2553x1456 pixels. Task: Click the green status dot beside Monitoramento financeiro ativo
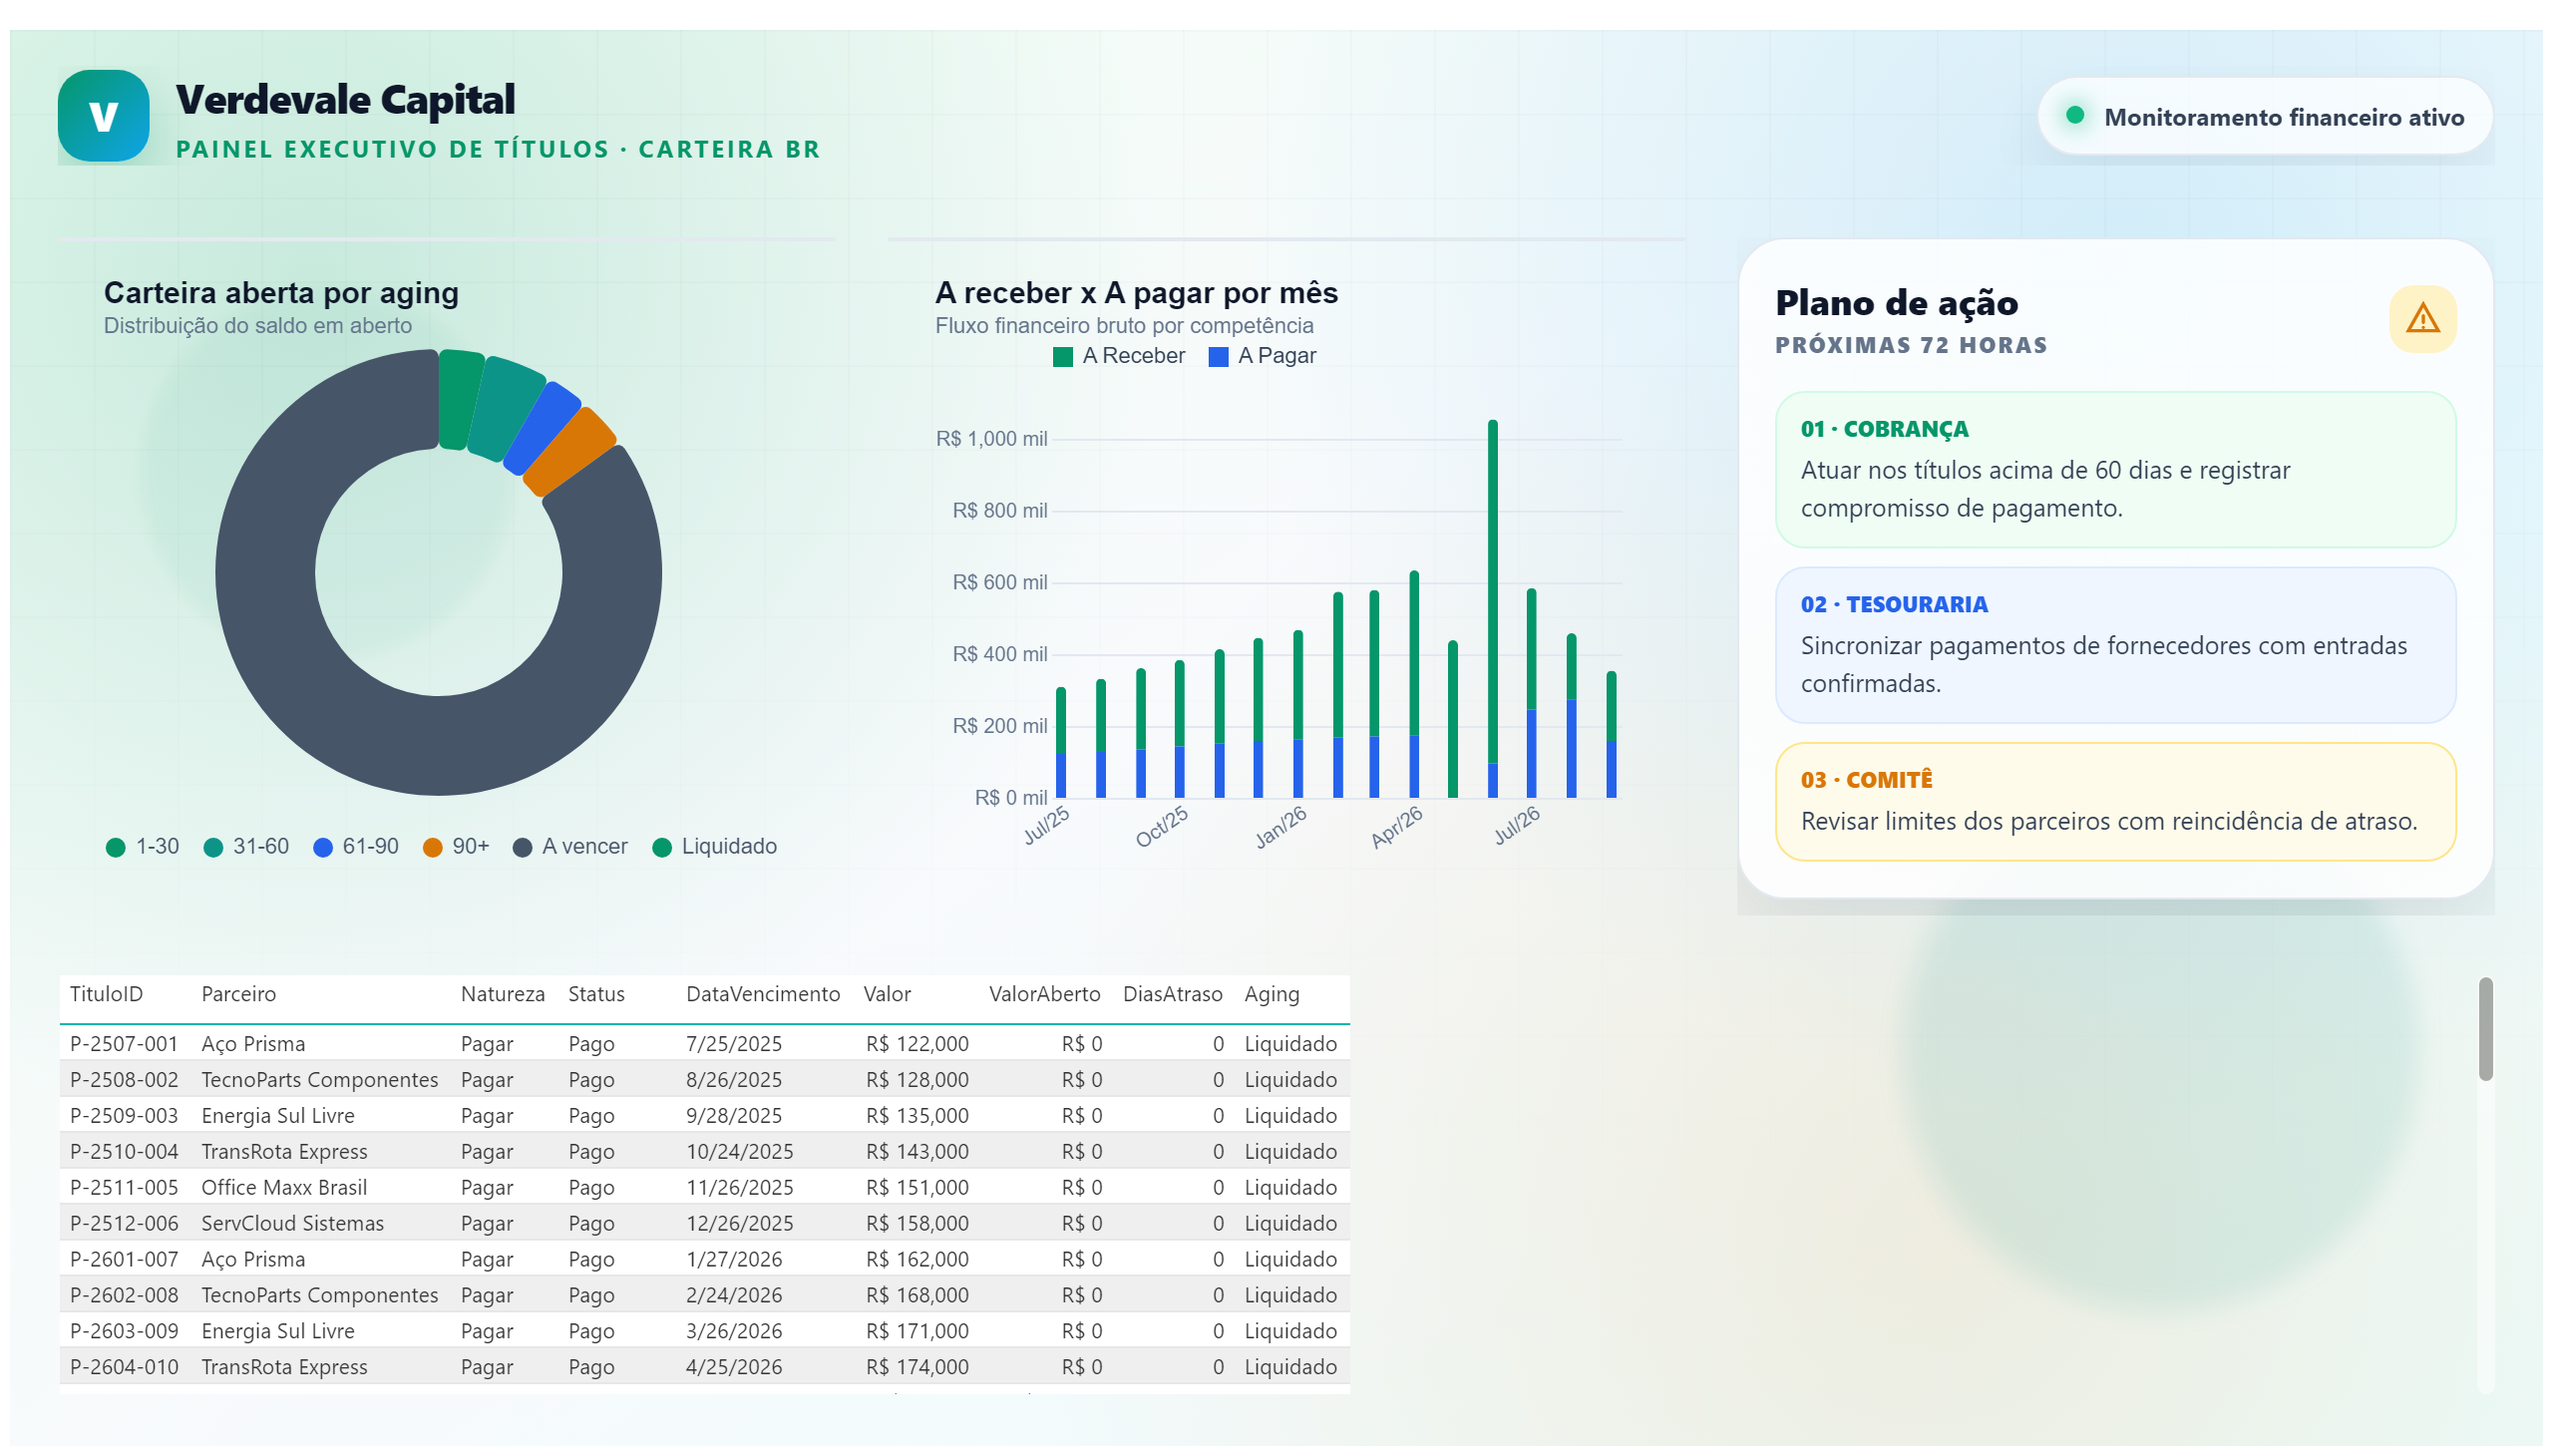2074,115
